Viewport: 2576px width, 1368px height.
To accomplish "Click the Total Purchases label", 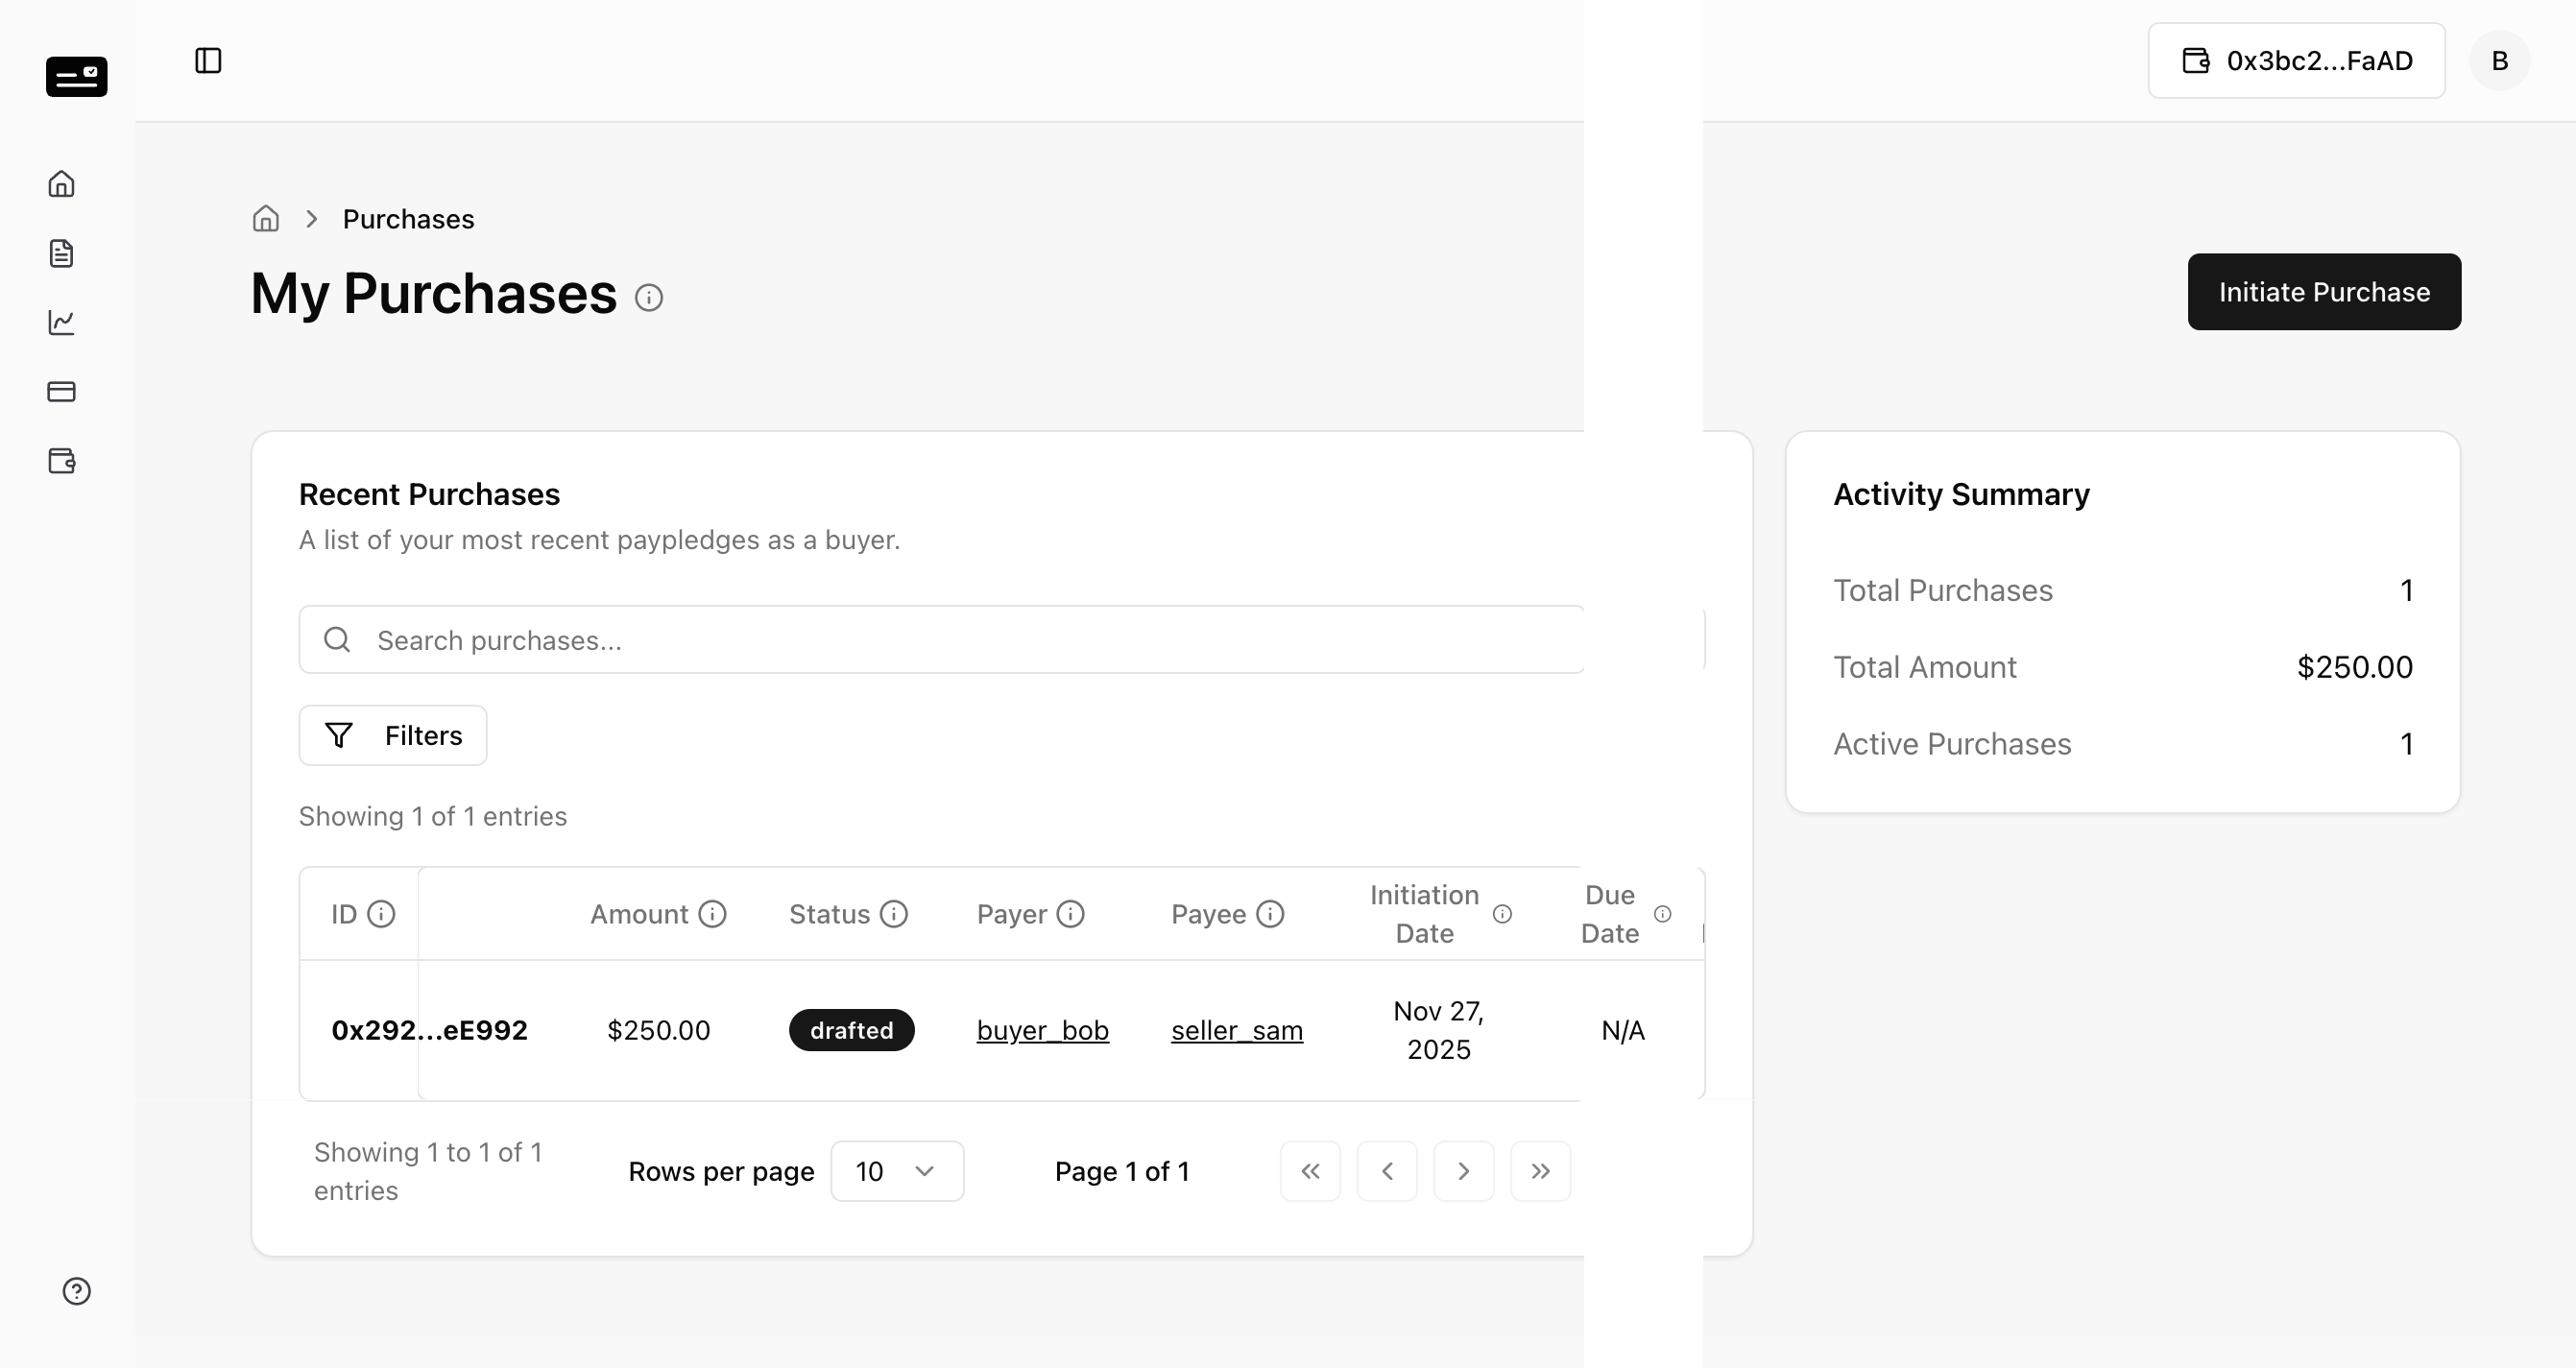I will click(1942, 590).
